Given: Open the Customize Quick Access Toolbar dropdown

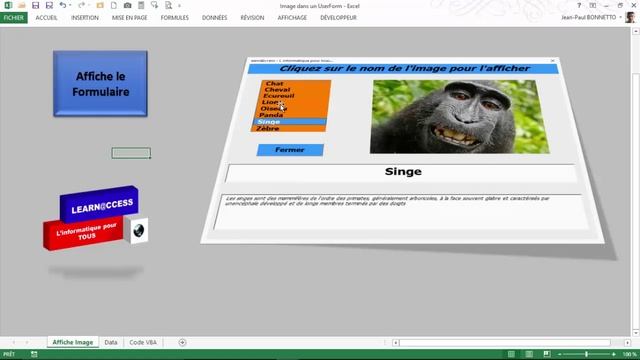Looking at the screenshot, I should [179, 6].
